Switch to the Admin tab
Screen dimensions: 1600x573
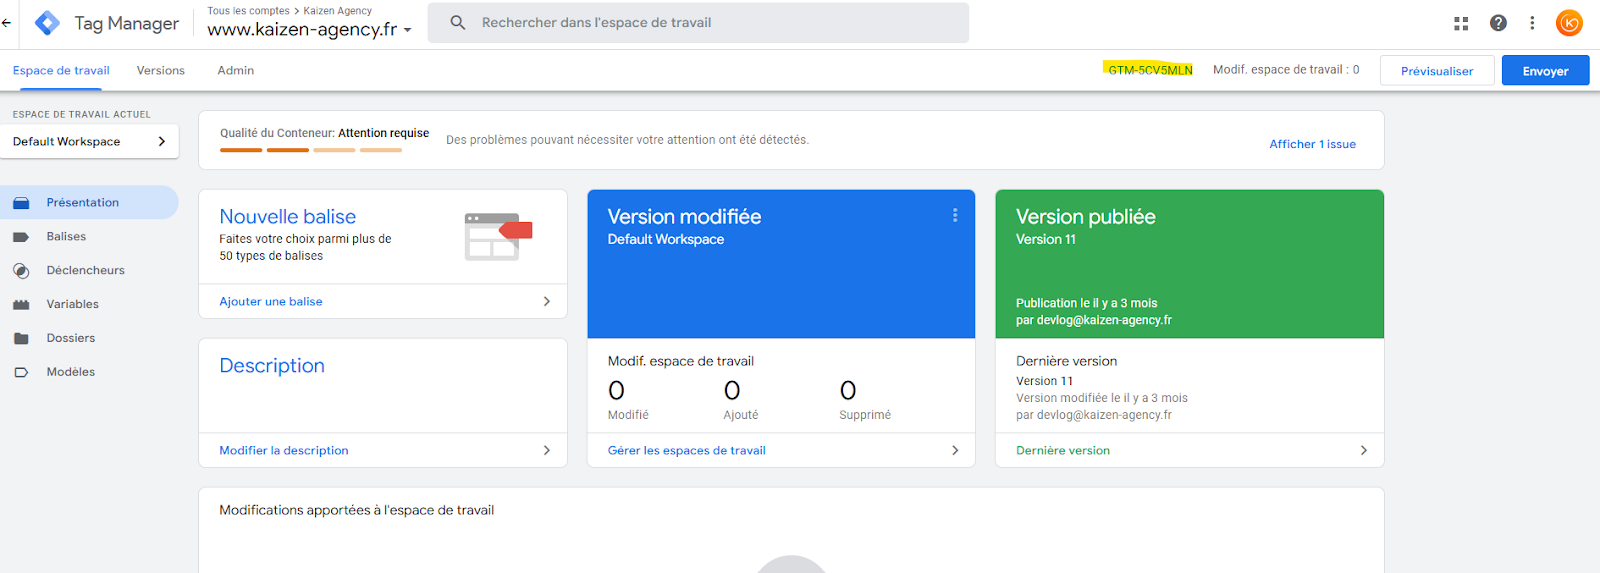[x=236, y=70]
